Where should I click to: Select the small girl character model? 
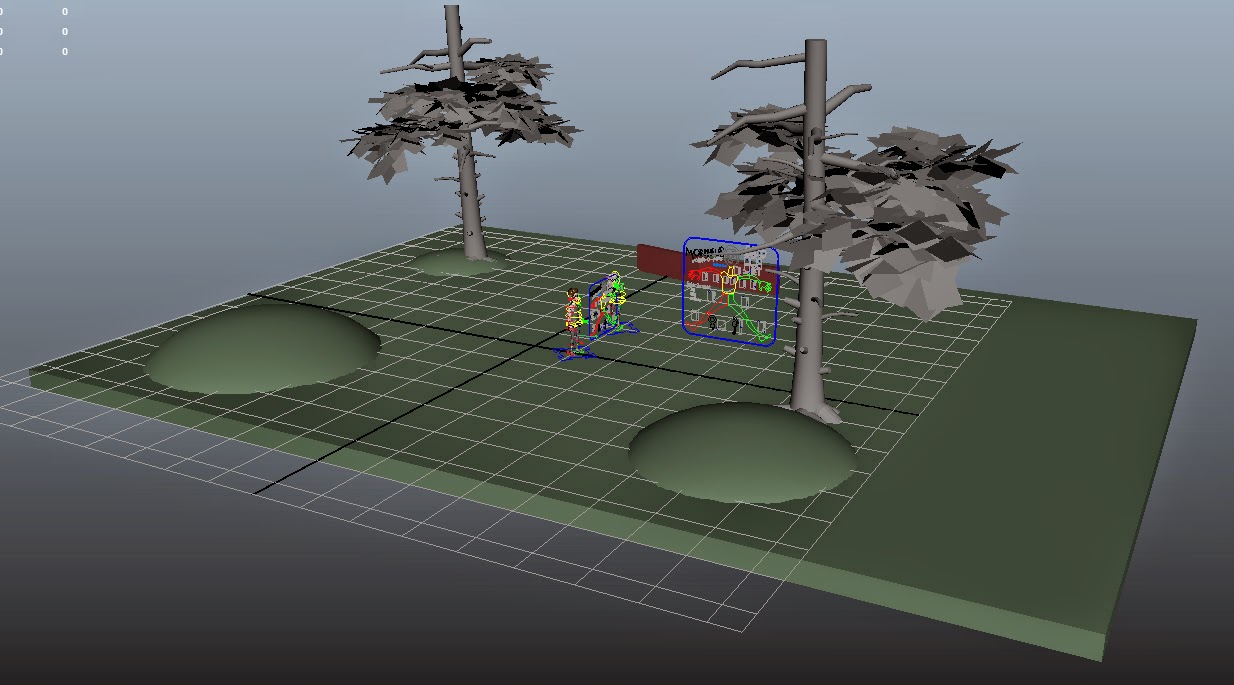tap(572, 308)
